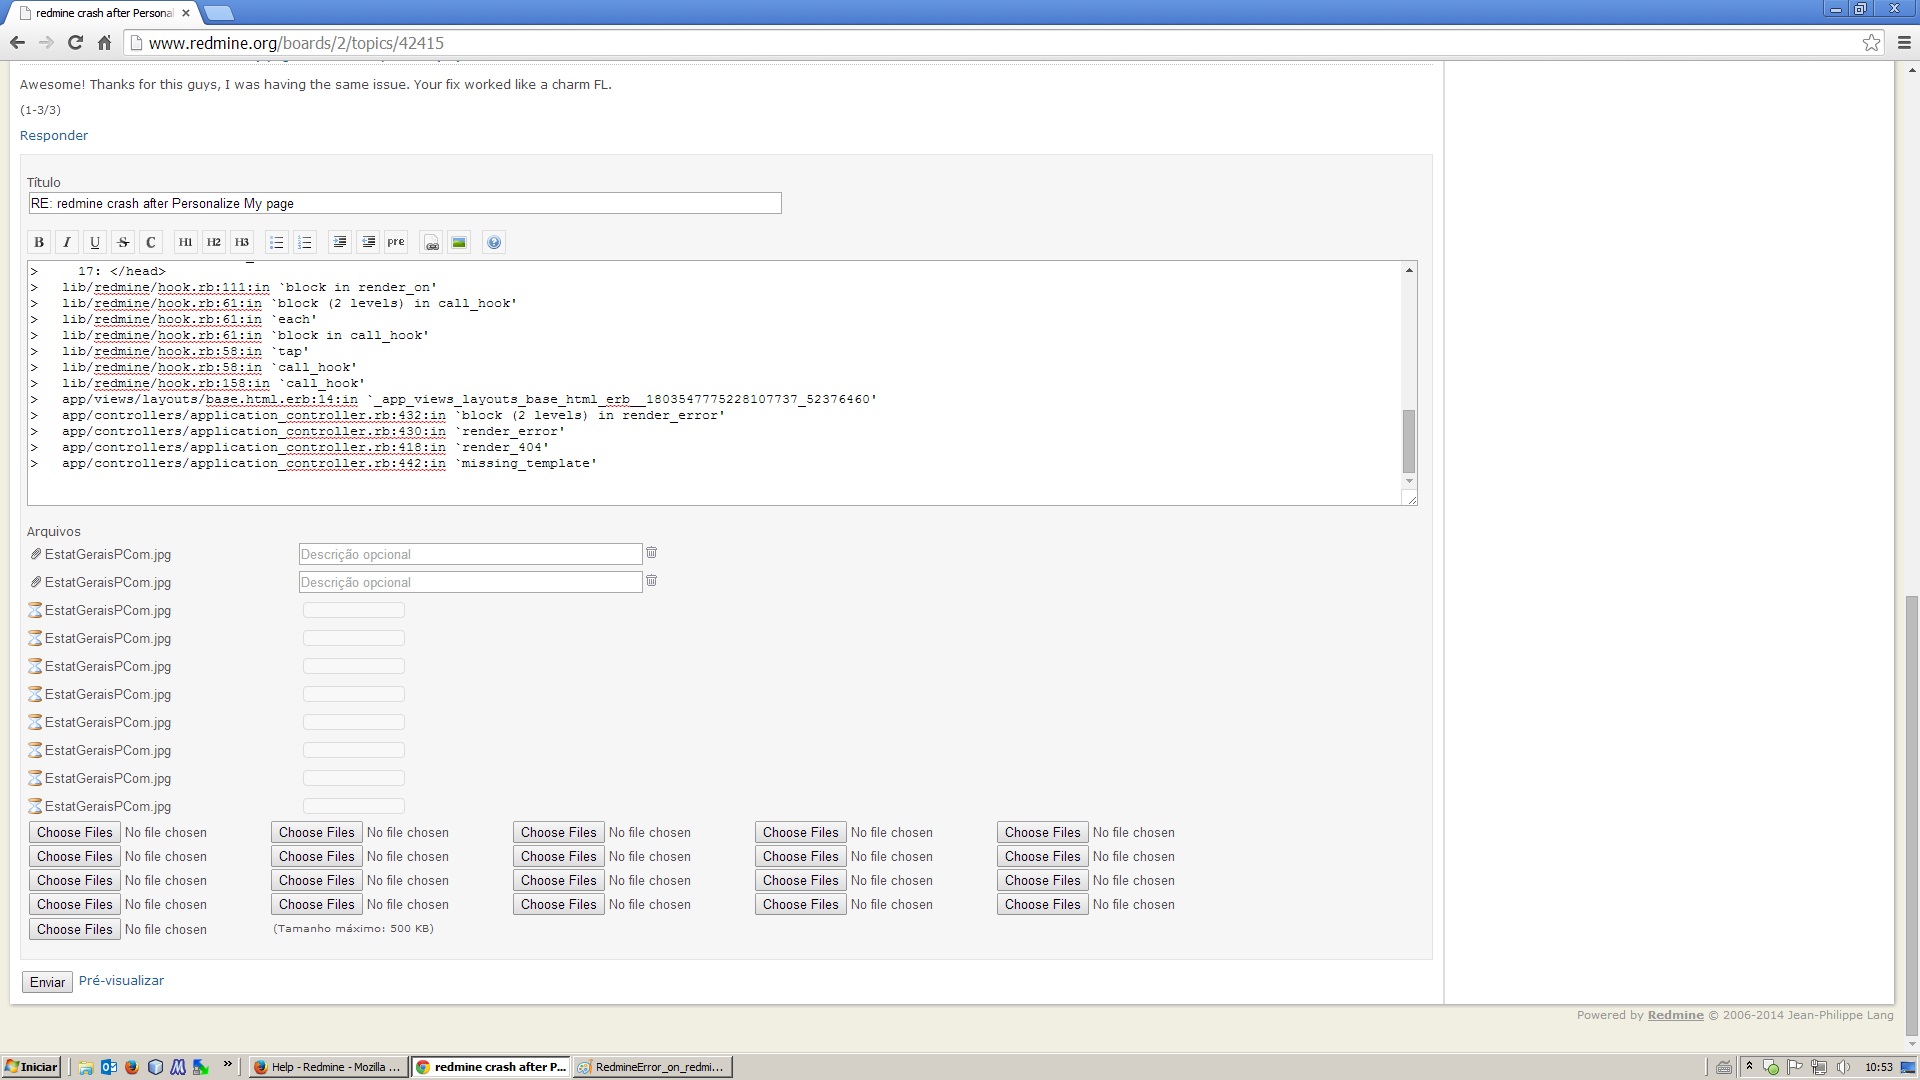Apply italic formatting in the editor toolbar
Image resolution: width=1920 pixels, height=1080 pixels.
(67, 242)
